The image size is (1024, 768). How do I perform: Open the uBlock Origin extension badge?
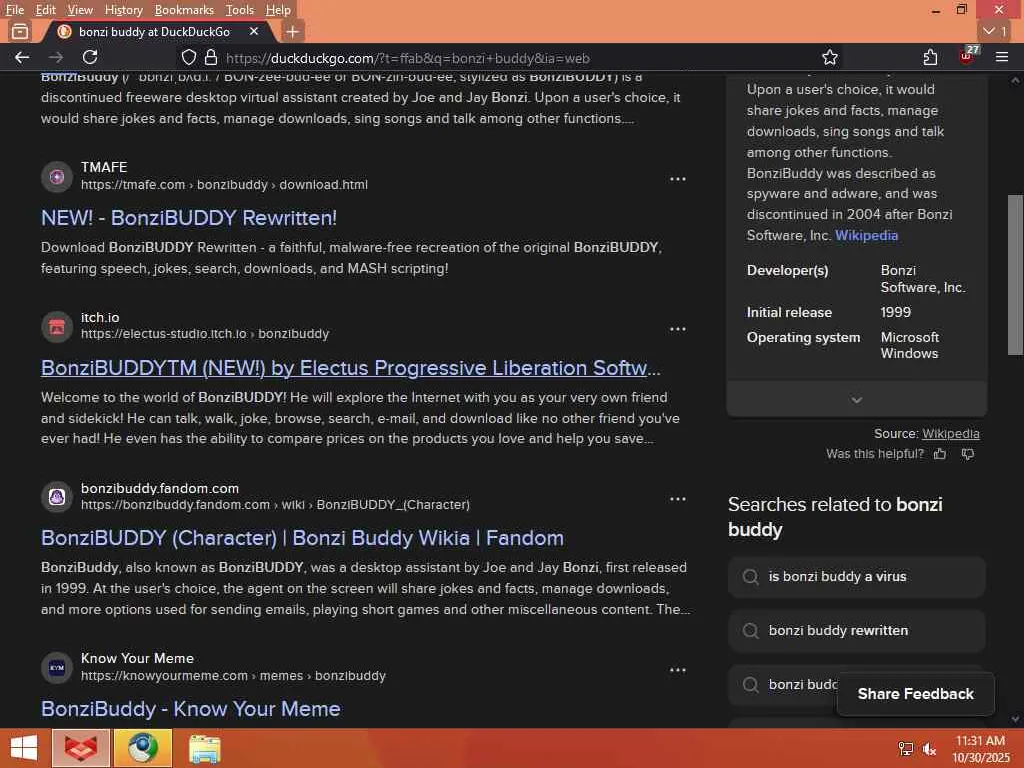point(968,56)
